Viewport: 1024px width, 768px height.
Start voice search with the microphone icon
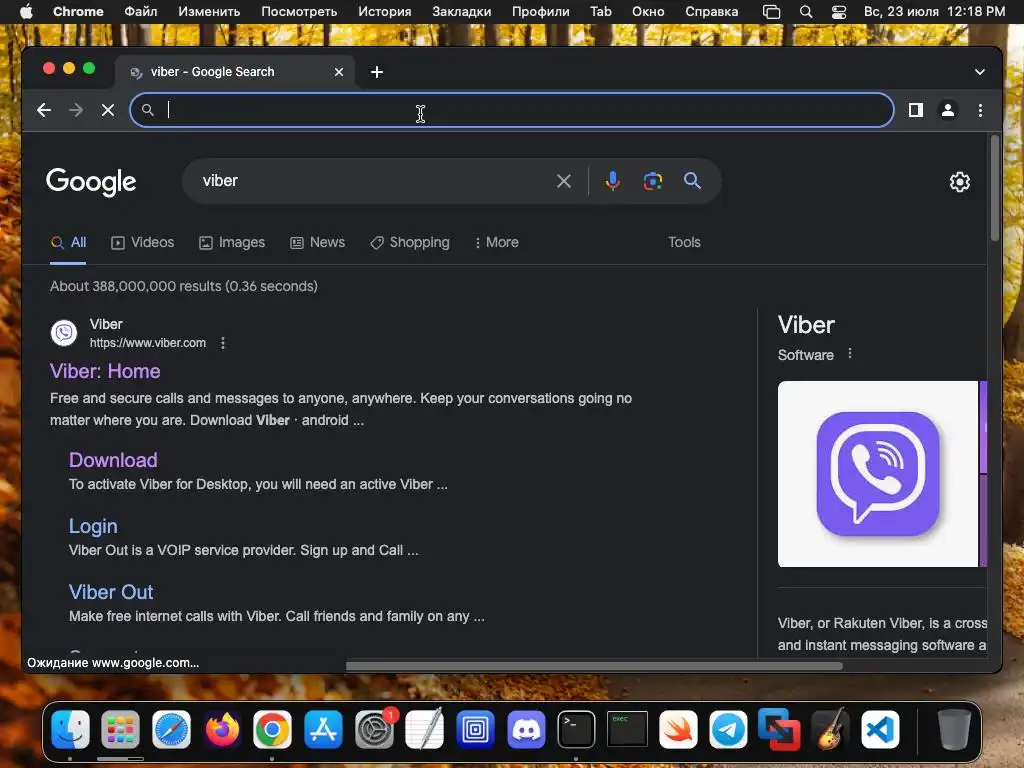click(612, 181)
